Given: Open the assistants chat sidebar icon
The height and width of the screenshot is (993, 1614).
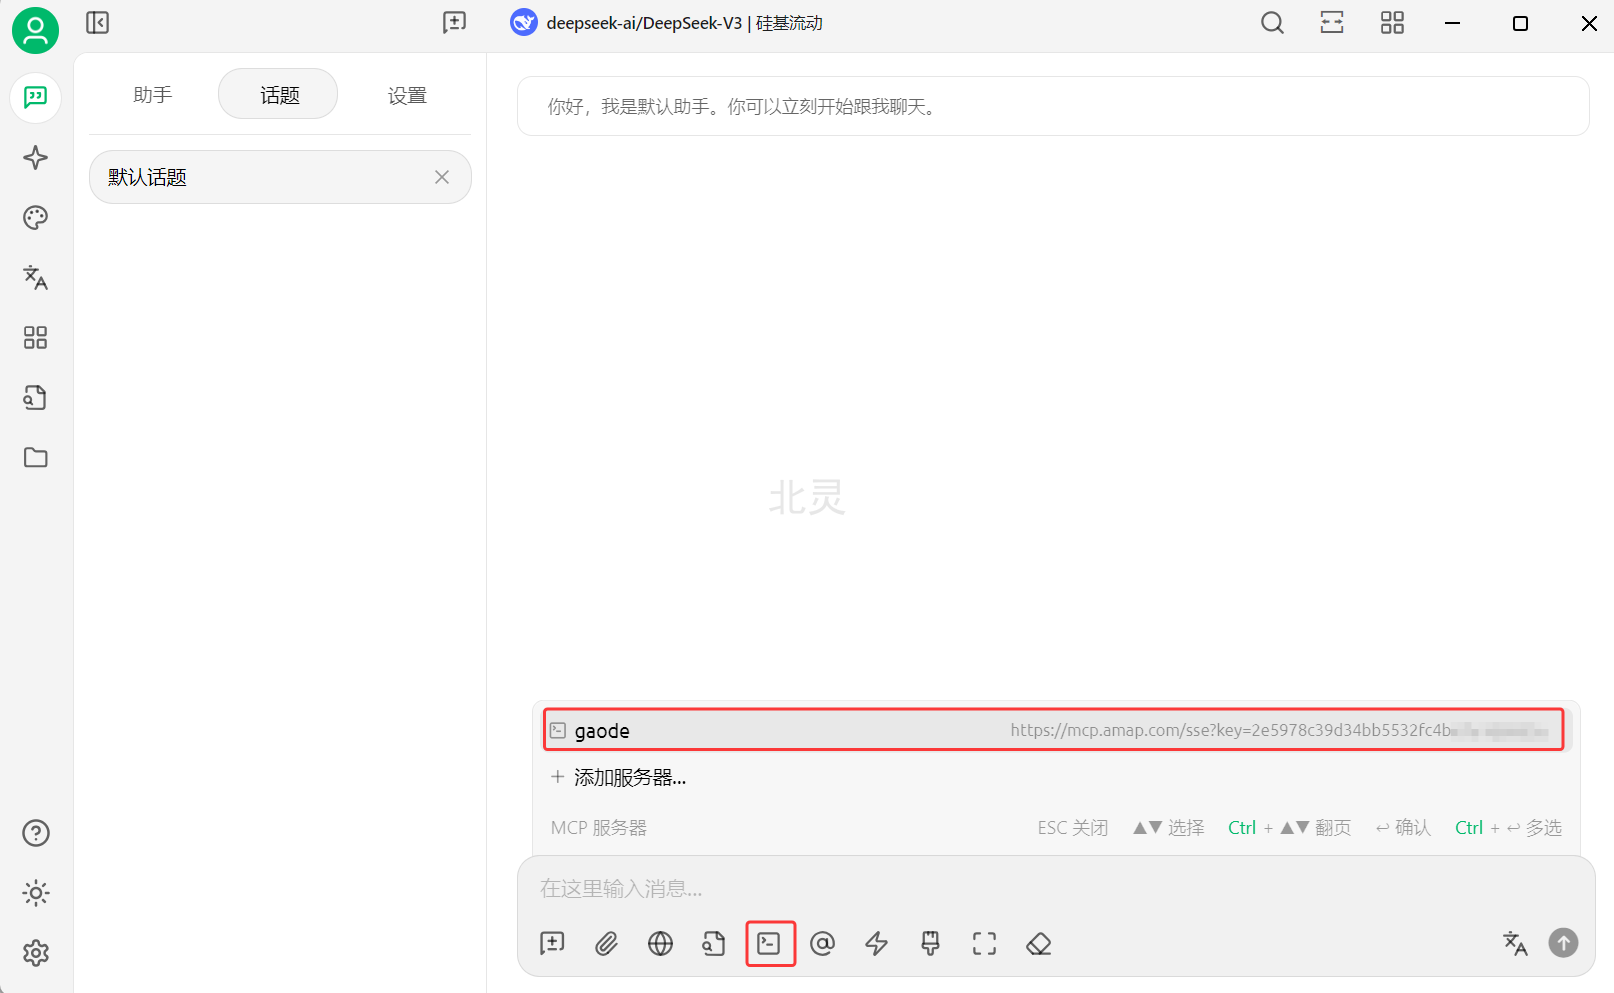Looking at the screenshot, I should (35, 97).
